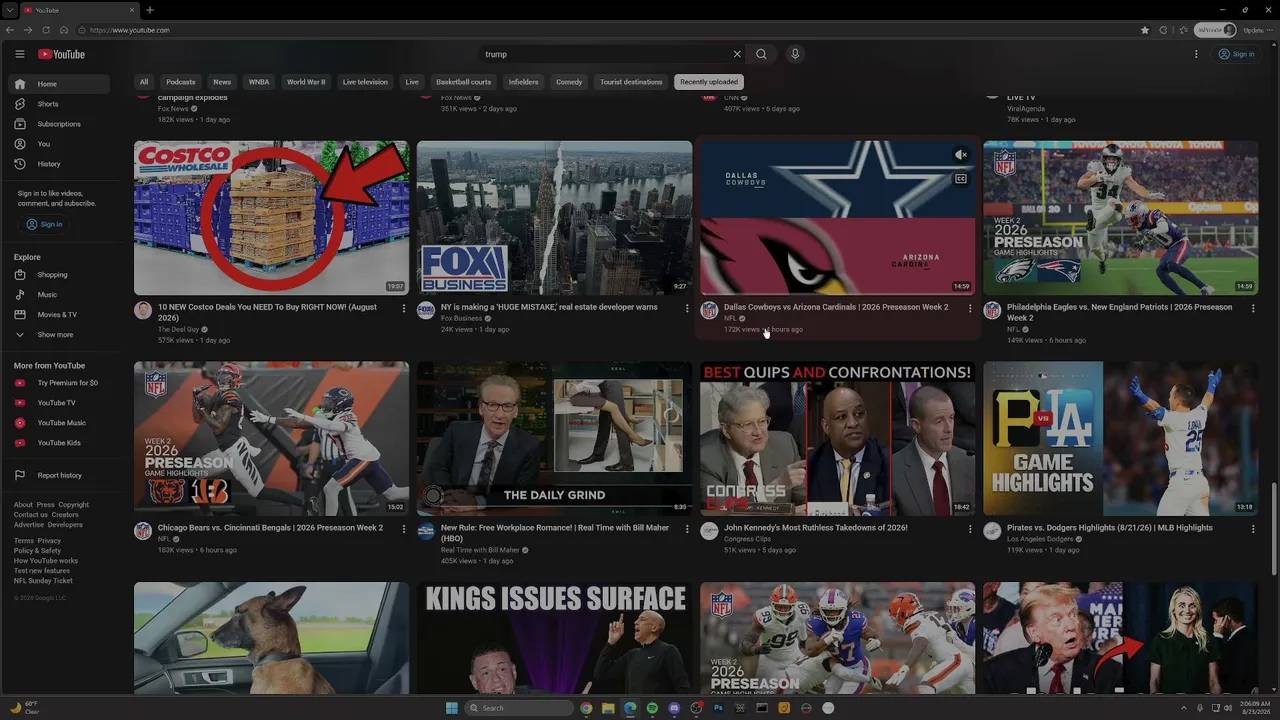This screenshot has height=720, width=1280.
Task: Open Shopping under Explore
Action: pyautogui.click(x=60, y=275)
